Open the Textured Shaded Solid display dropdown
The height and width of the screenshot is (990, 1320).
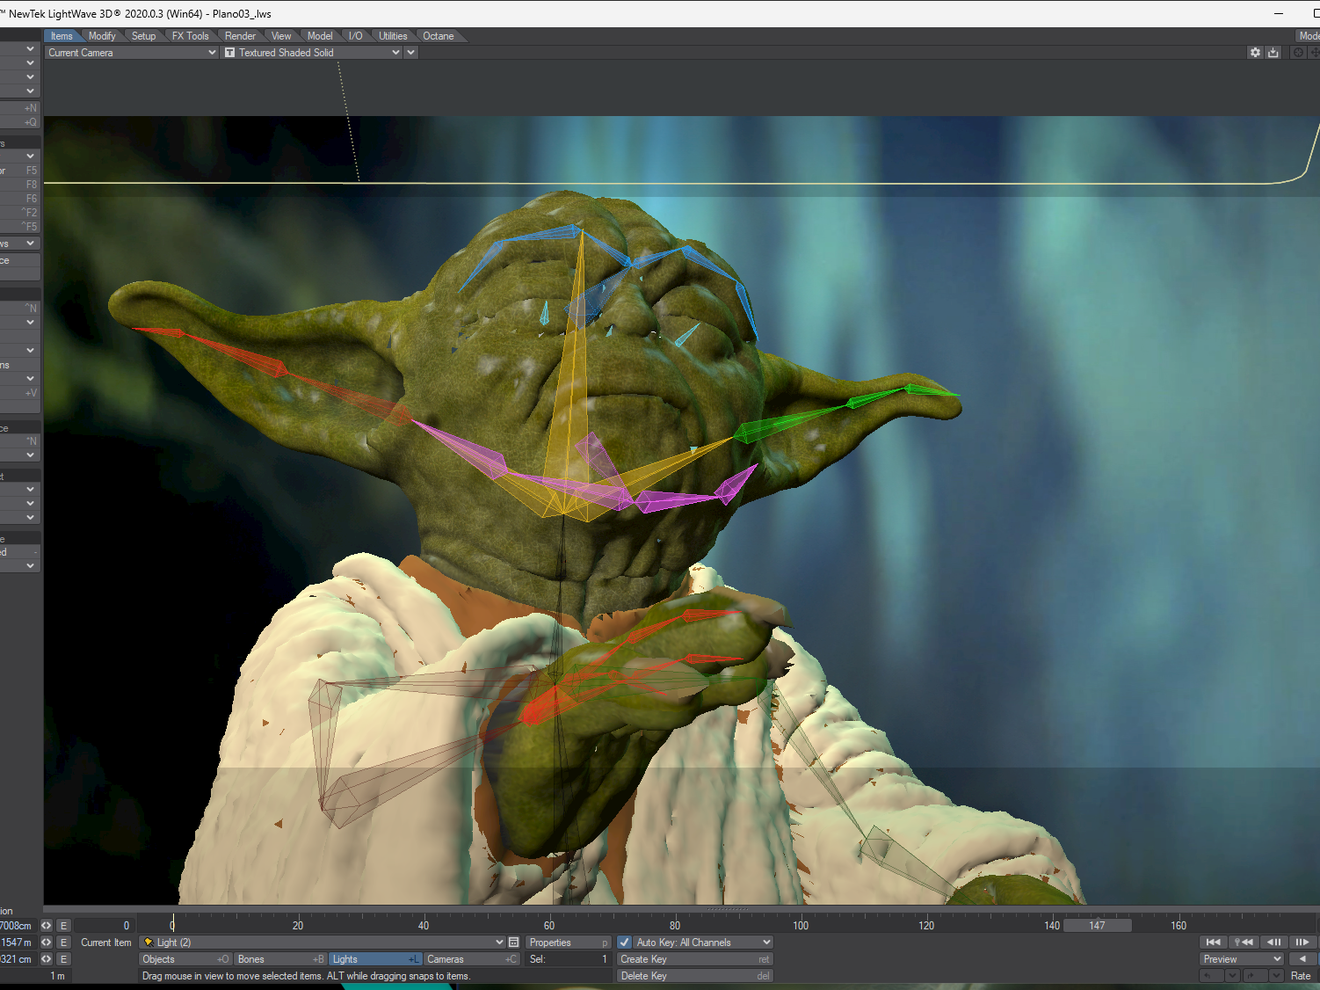[312, 53]
